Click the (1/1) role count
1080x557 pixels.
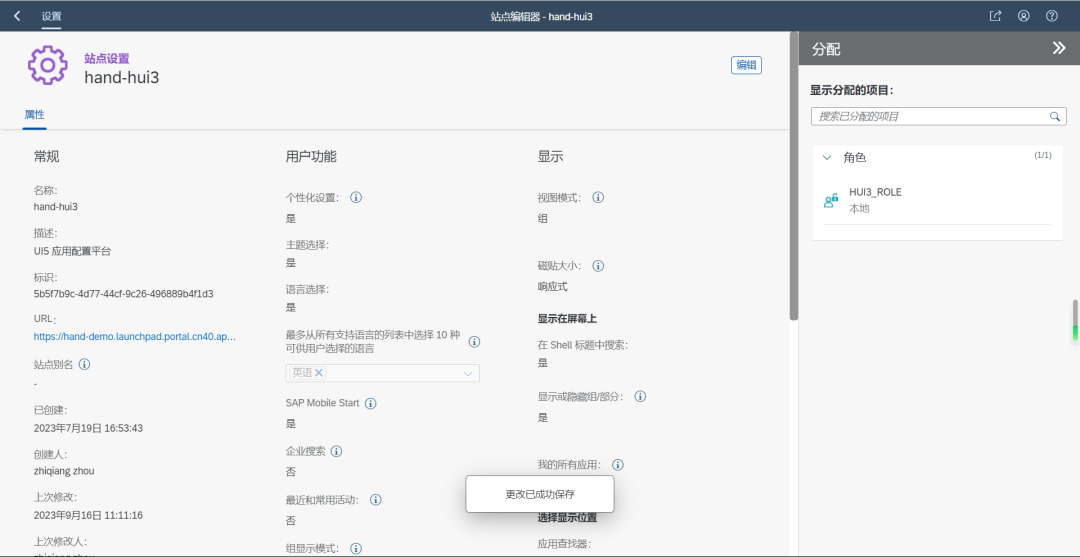[1043, 156]
